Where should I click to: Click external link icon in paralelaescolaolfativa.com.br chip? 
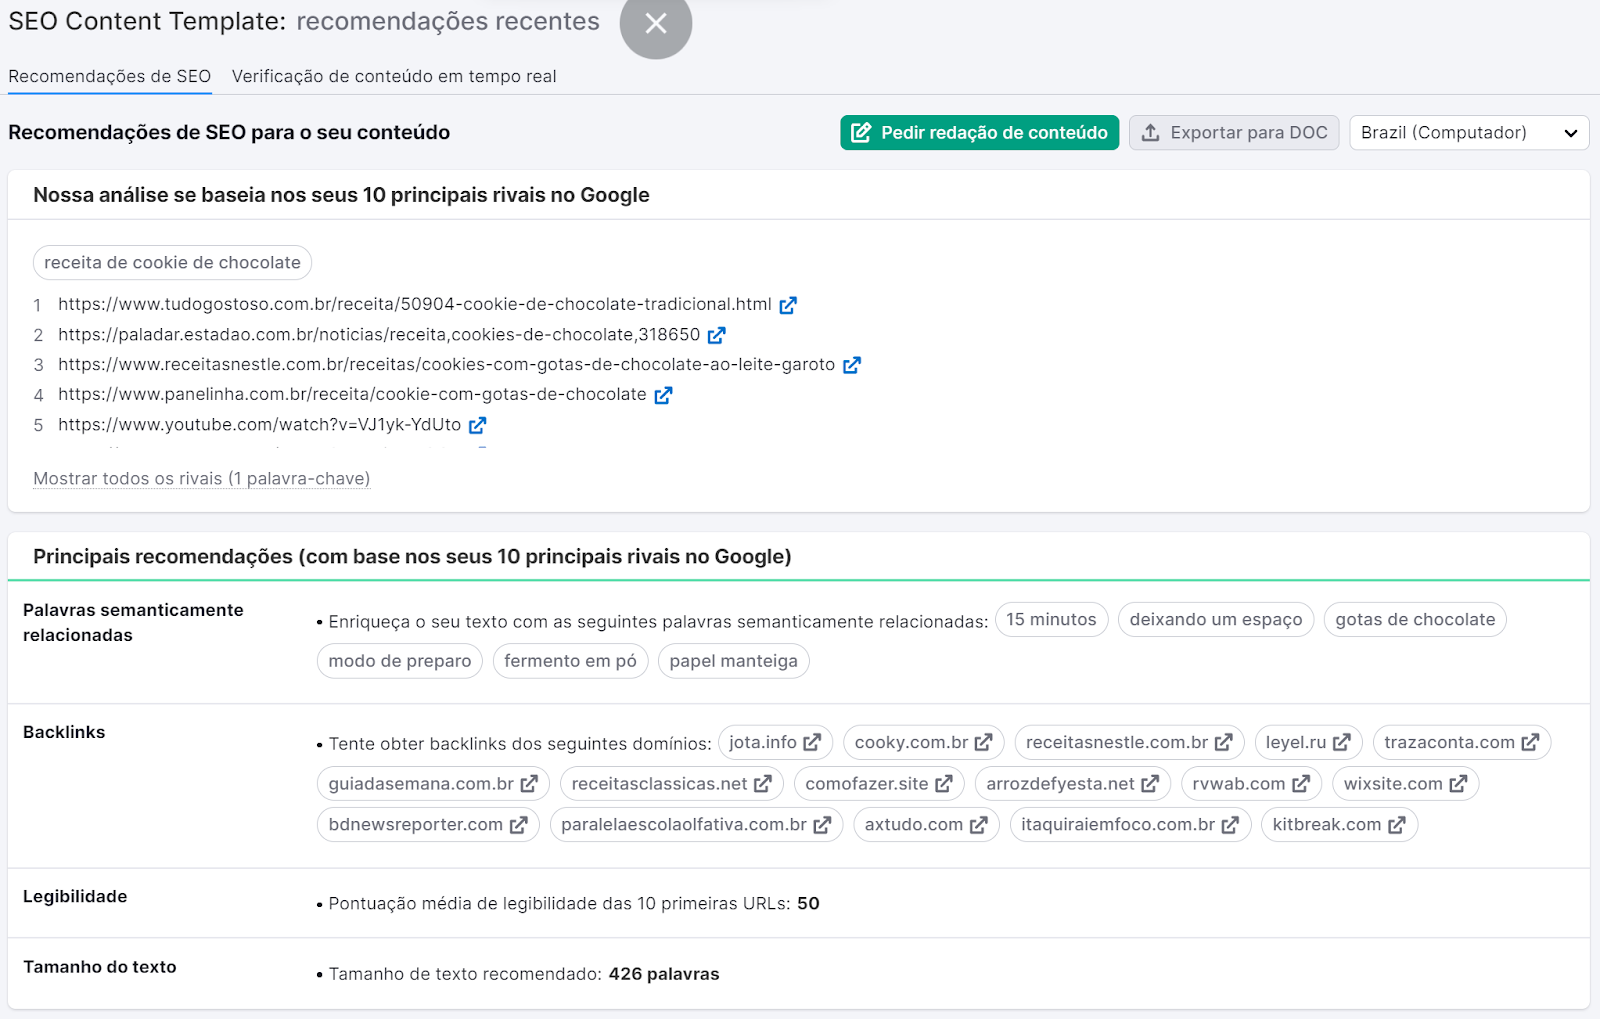pos(822,824)
